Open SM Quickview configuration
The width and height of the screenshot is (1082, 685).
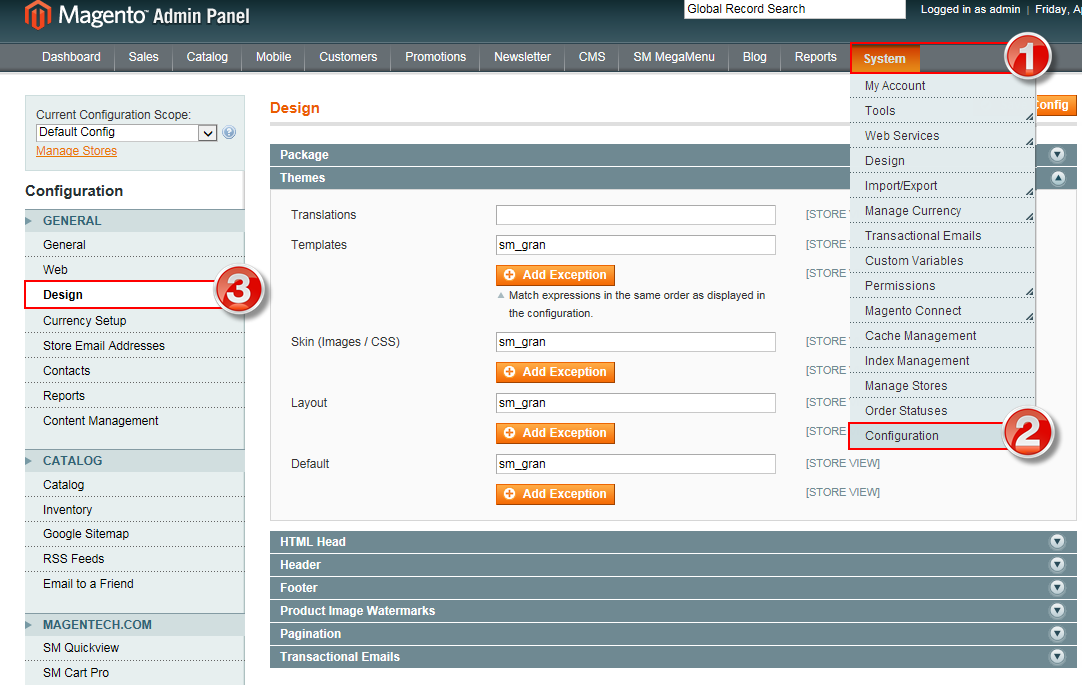coord(135,648)
